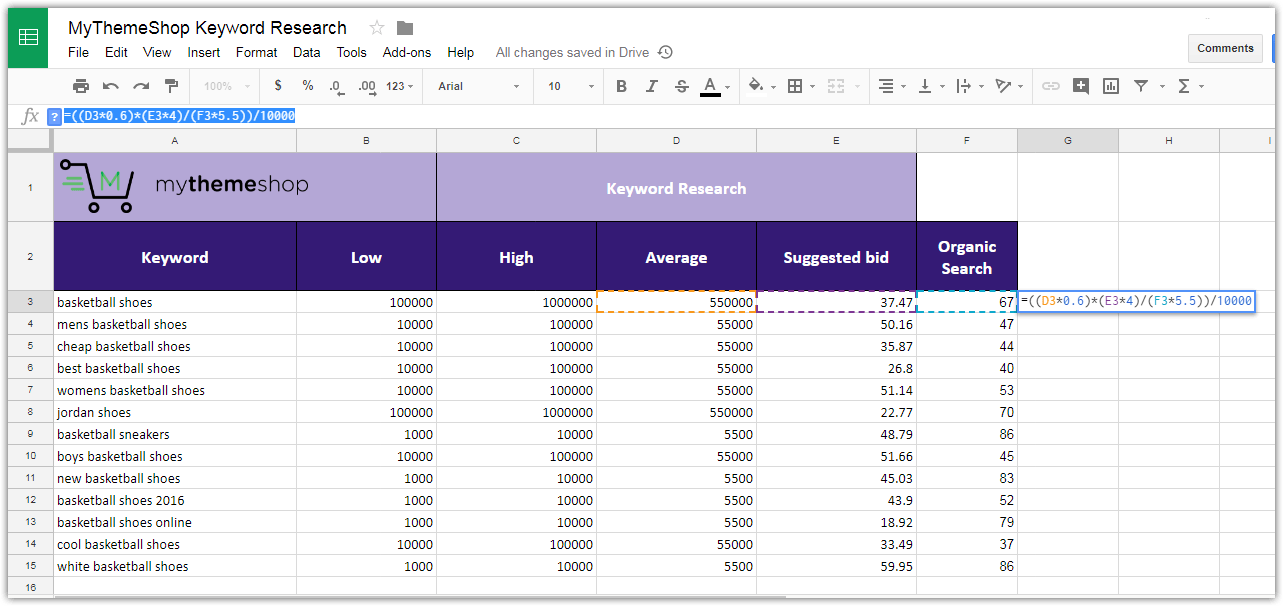Click the 'Organic Search' header cell

coord(967,257)
